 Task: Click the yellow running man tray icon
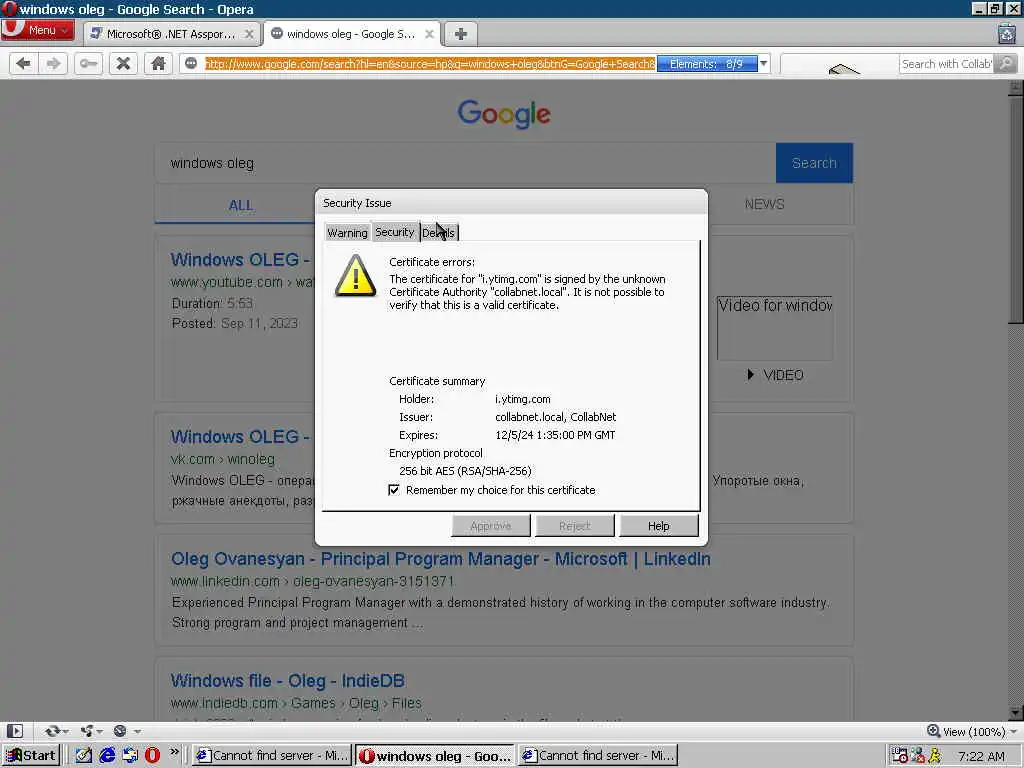(935, 756)
